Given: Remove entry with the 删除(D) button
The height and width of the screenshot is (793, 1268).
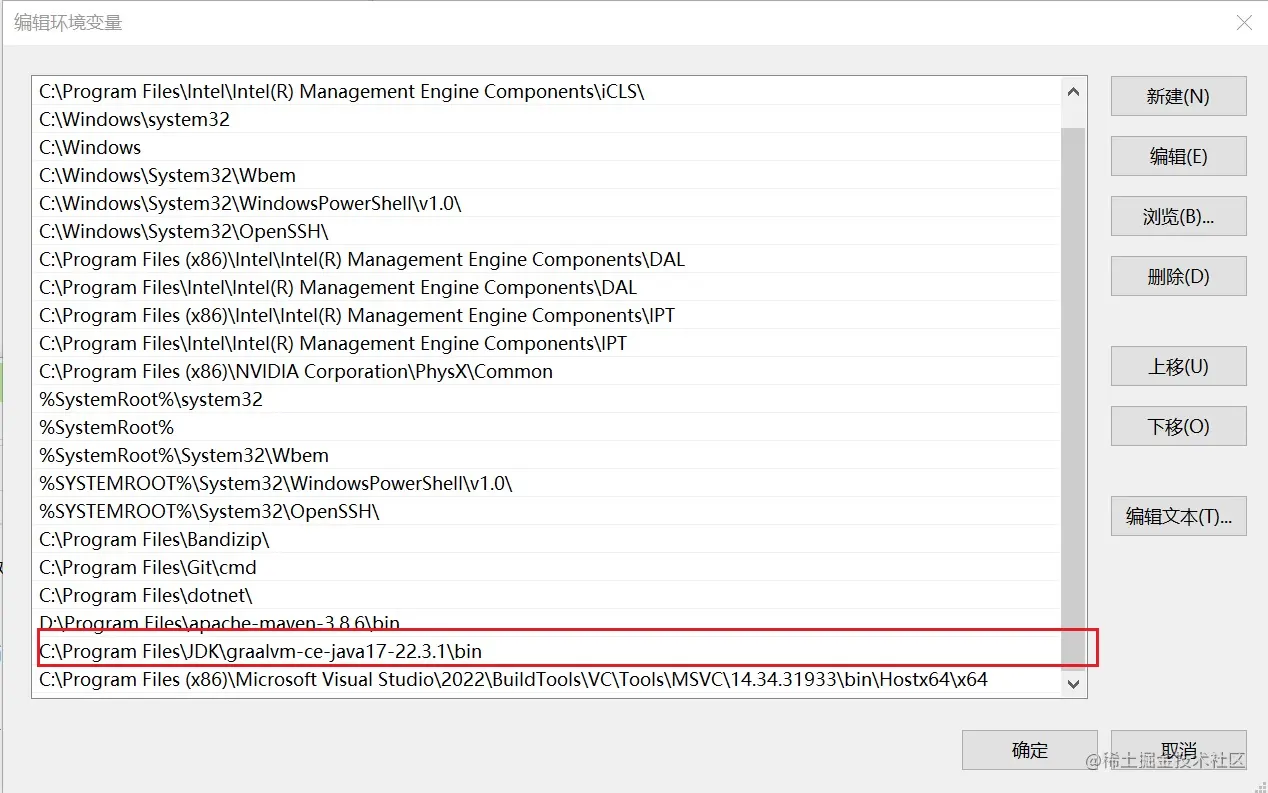Looking at the screenshot, I should tap(1178, 276).
